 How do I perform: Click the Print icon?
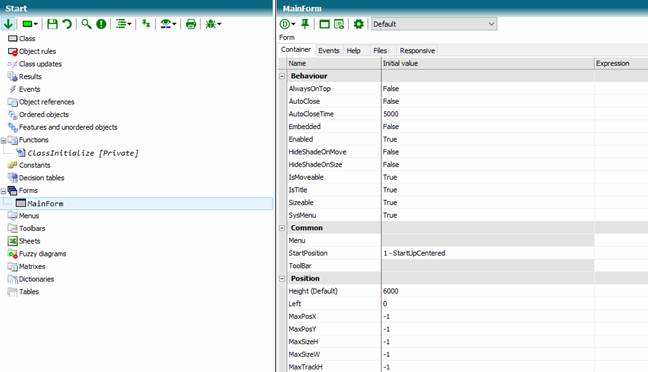coord(191,24)
